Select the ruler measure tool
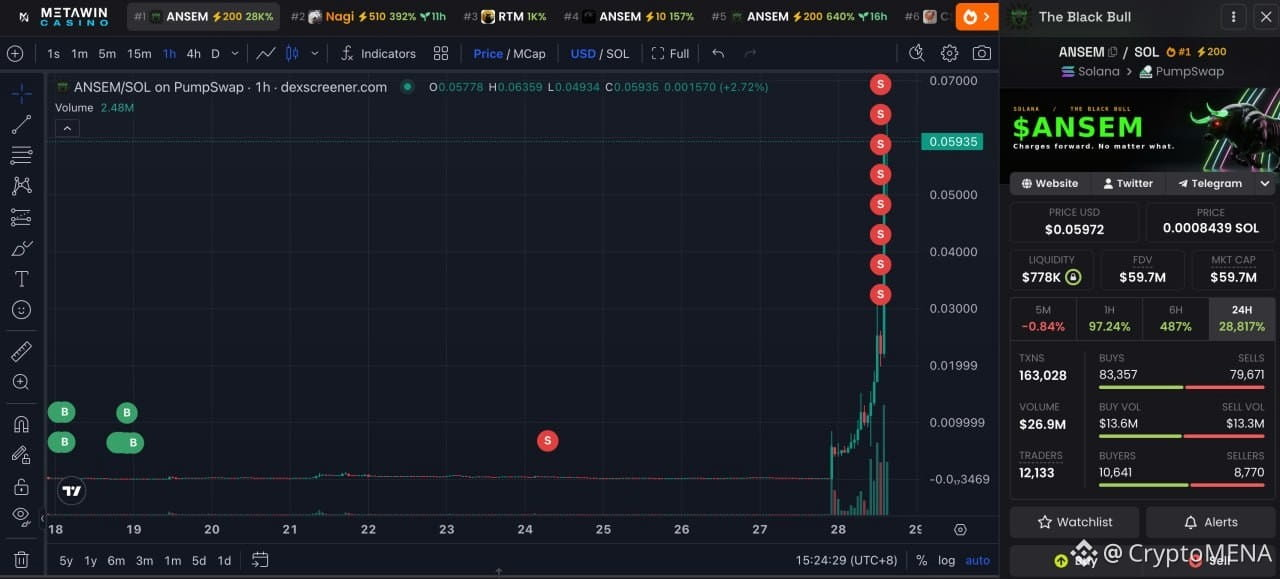 coord(21,351)
